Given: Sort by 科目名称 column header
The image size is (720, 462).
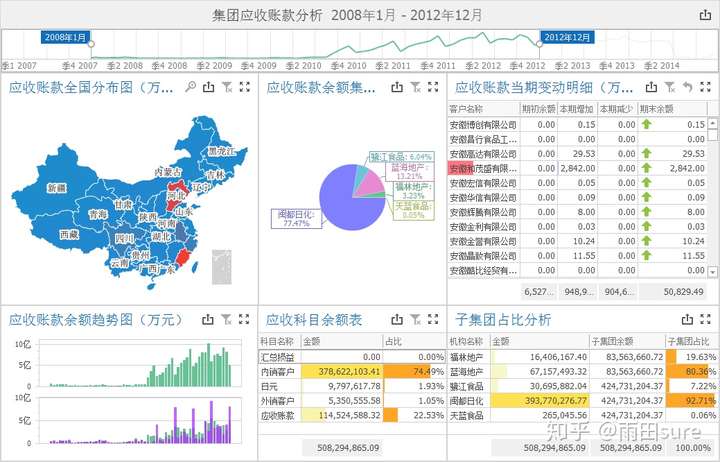Looking at the screenshot, I should pyautogui.click(x=279, y=341).
